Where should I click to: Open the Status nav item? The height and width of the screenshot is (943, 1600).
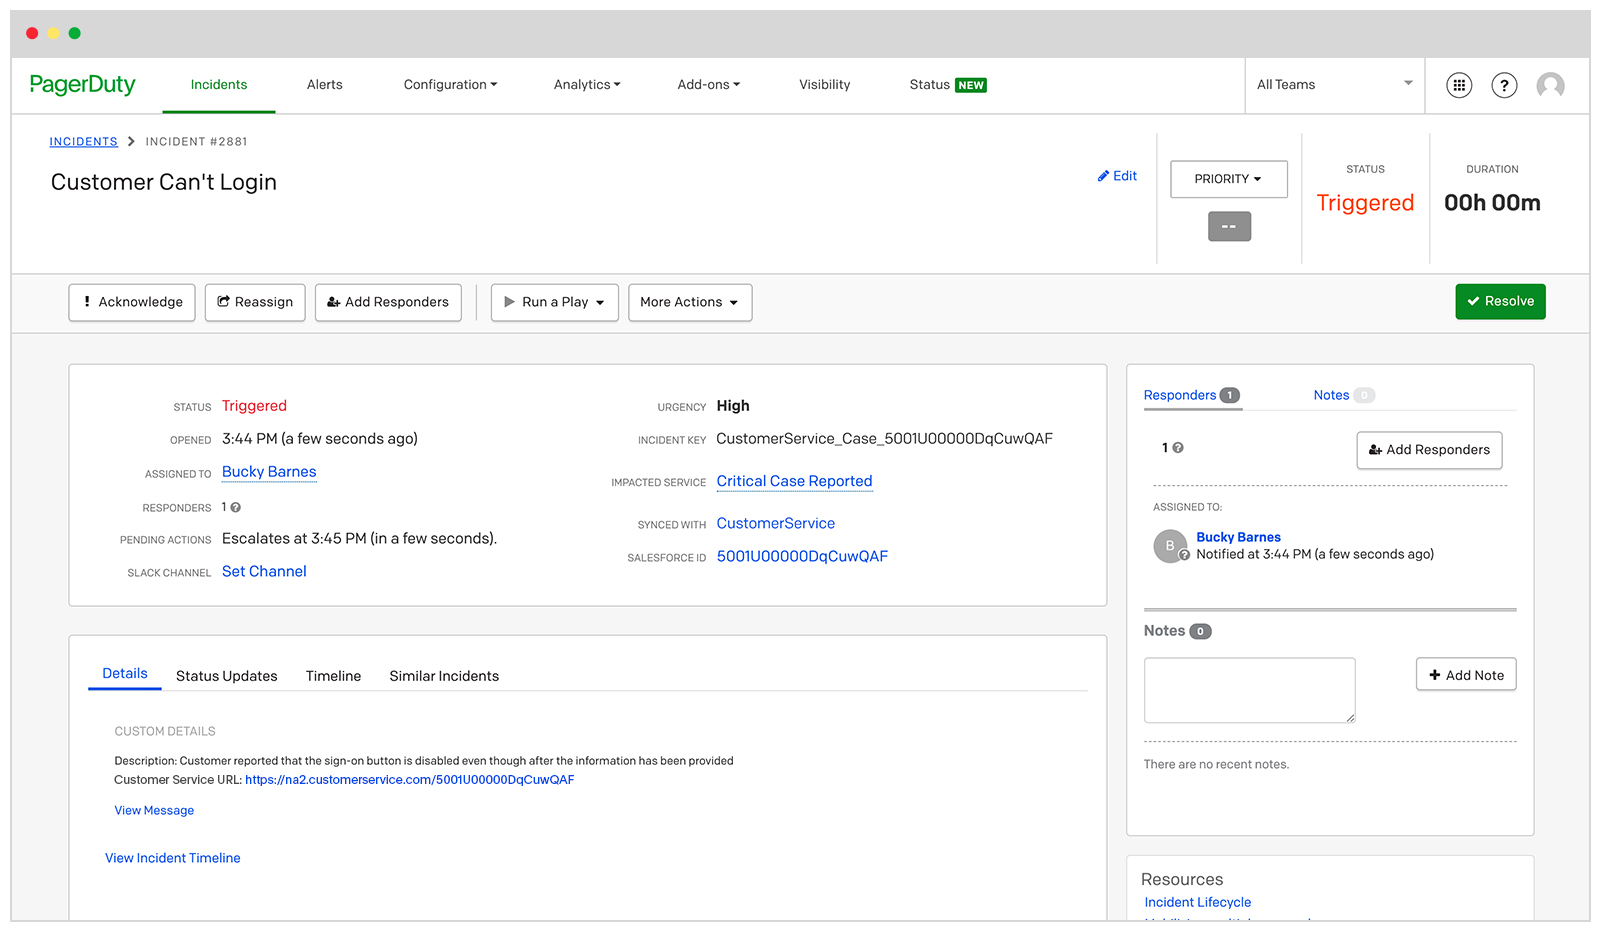930,85
